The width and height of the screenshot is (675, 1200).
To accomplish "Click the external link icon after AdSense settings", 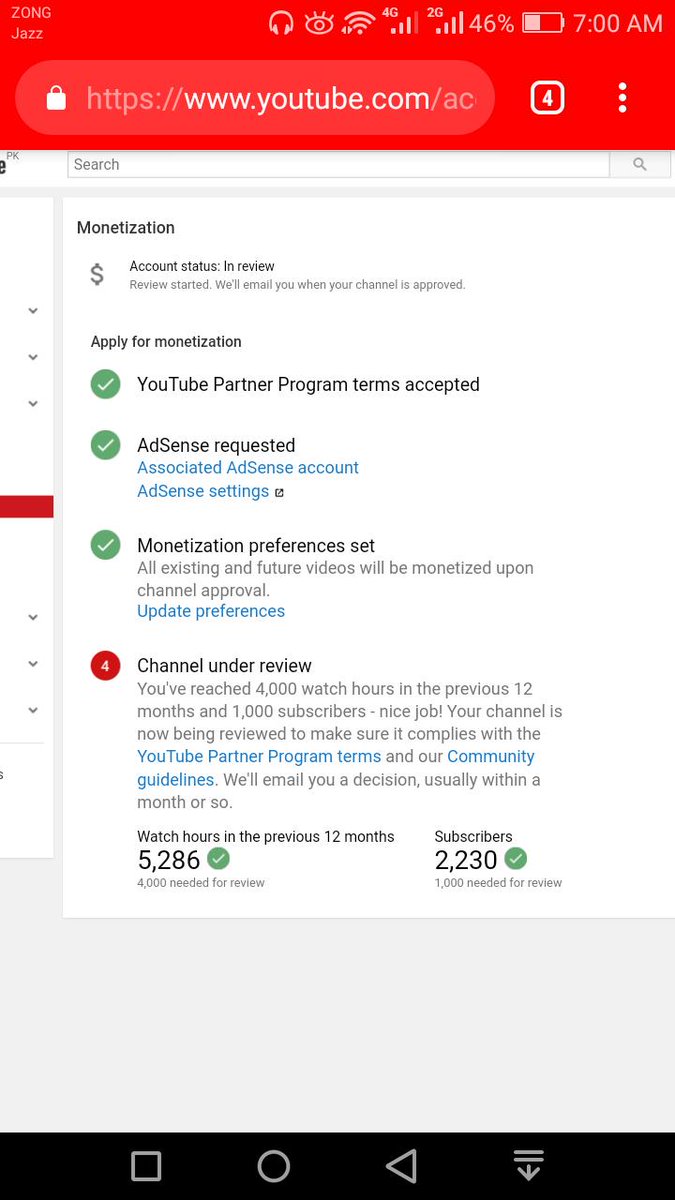I will pyautogui.click(x=279, y=492).
